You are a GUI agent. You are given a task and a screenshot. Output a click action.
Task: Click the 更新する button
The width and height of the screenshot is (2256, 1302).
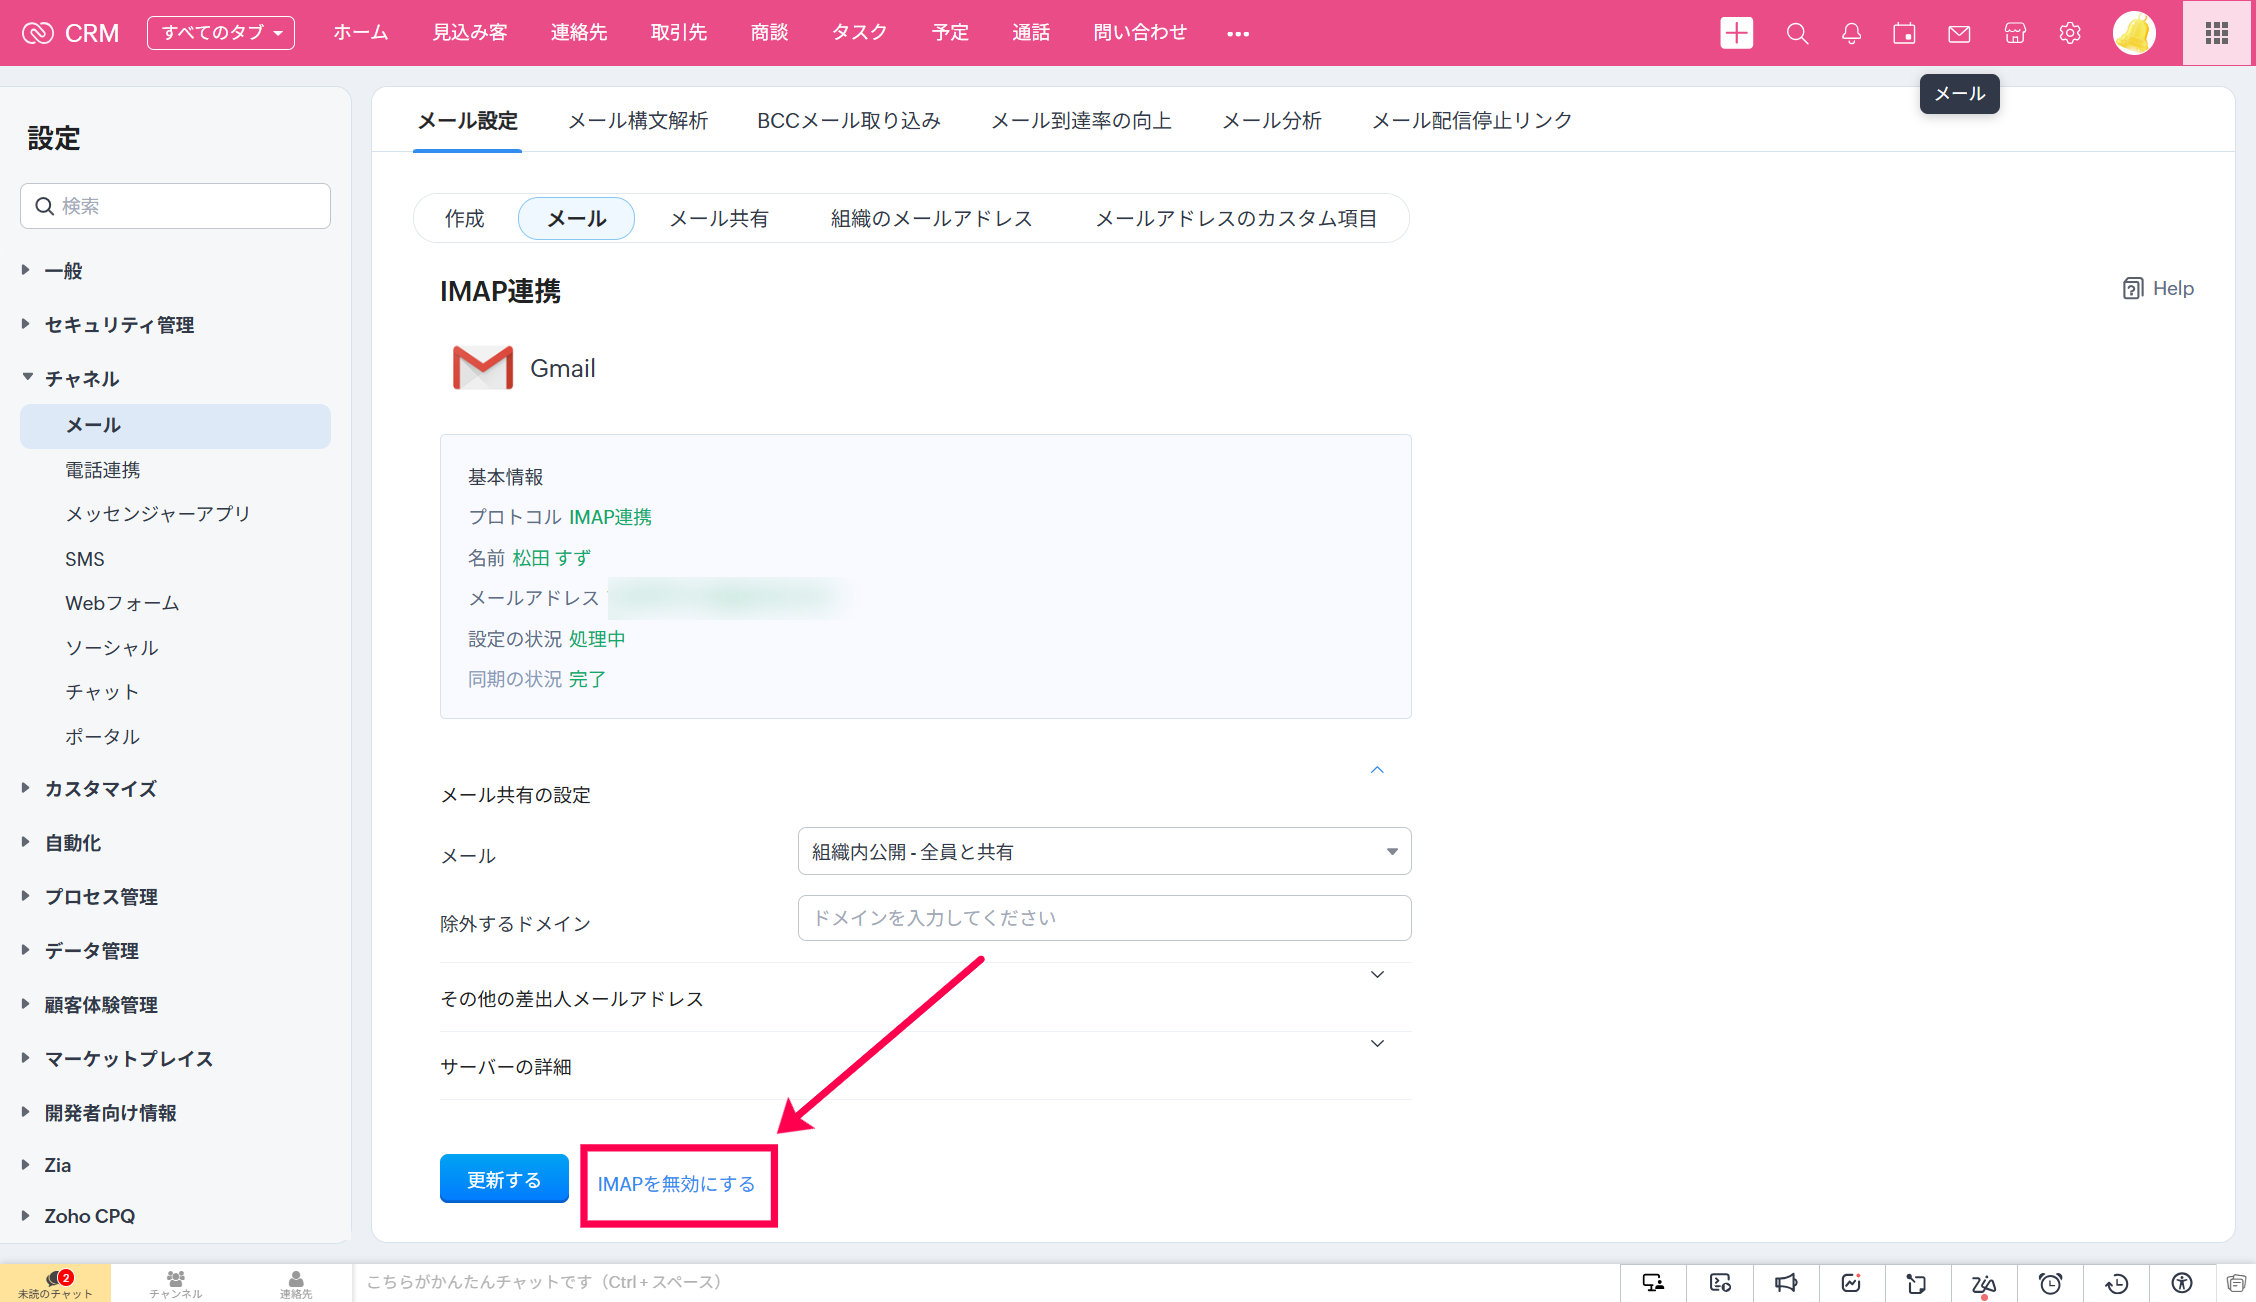[x=504, y=1179]
